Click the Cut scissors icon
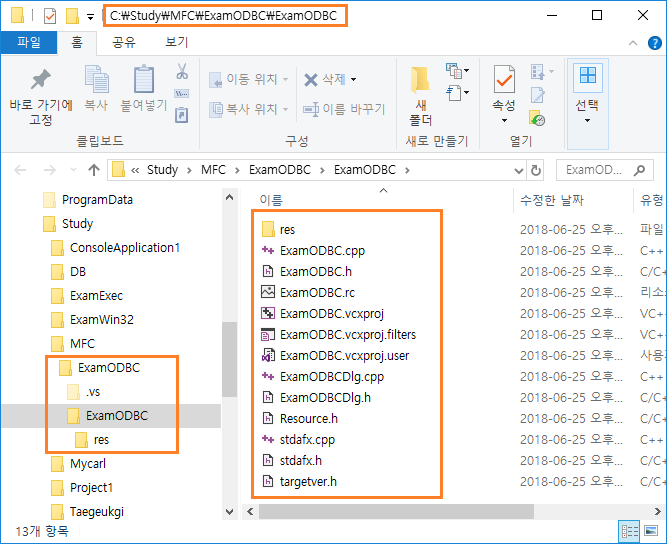 (x=182, y=71)
